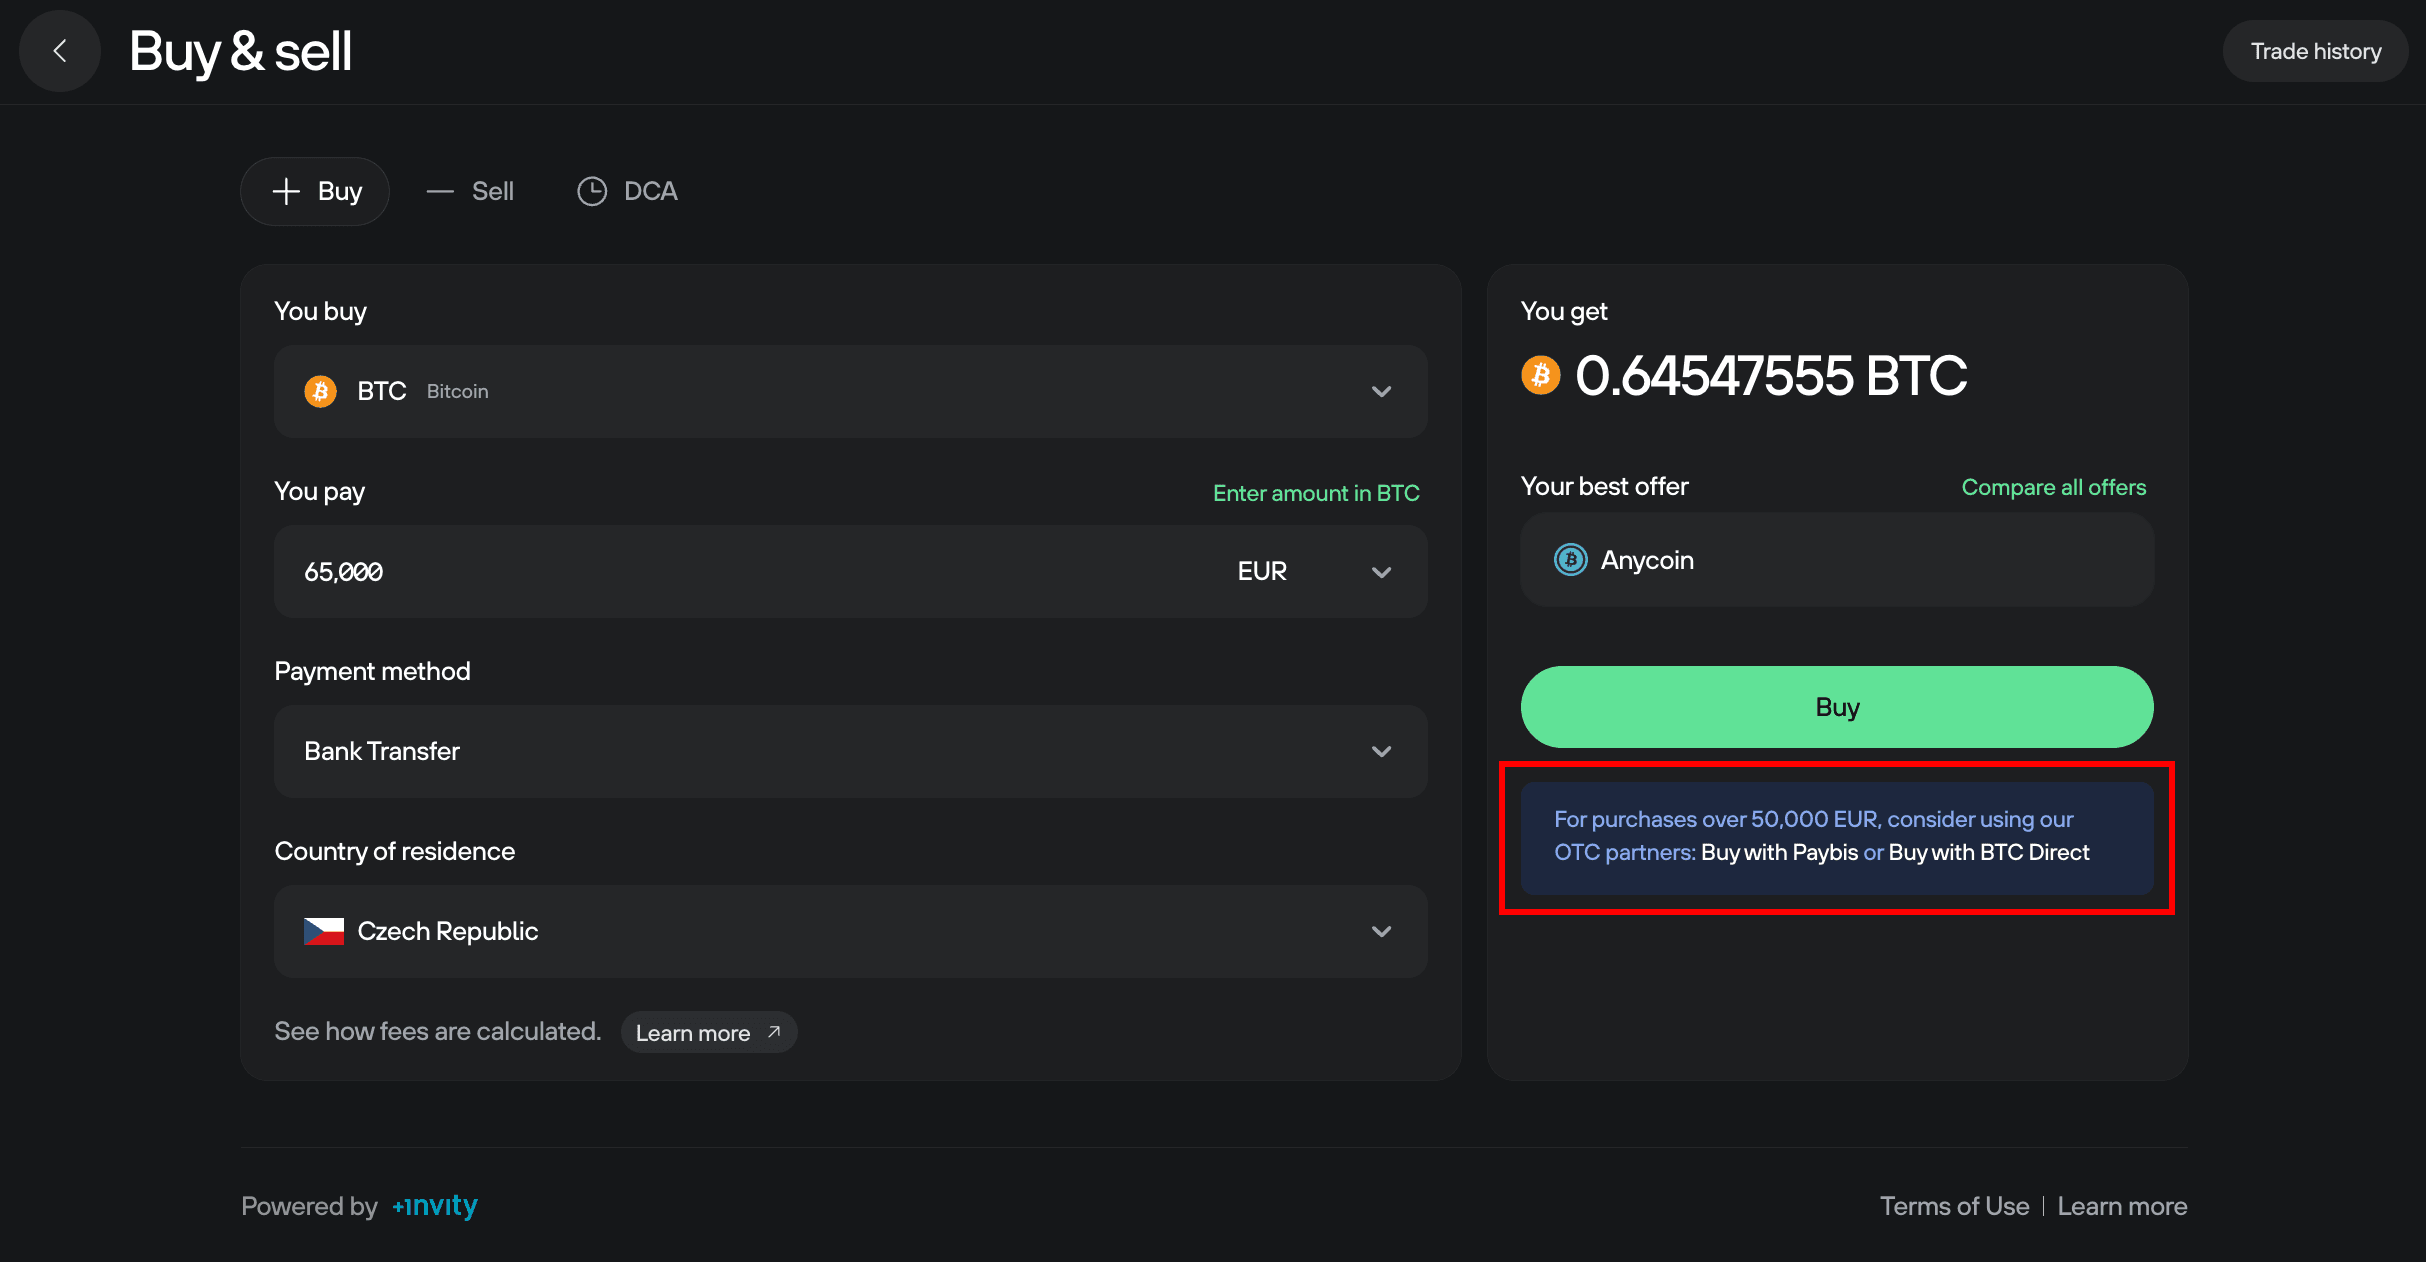This screenshot has width=2426, height=1262.
Task: Click the 65,000 amount input field
Action: (700, 572)
